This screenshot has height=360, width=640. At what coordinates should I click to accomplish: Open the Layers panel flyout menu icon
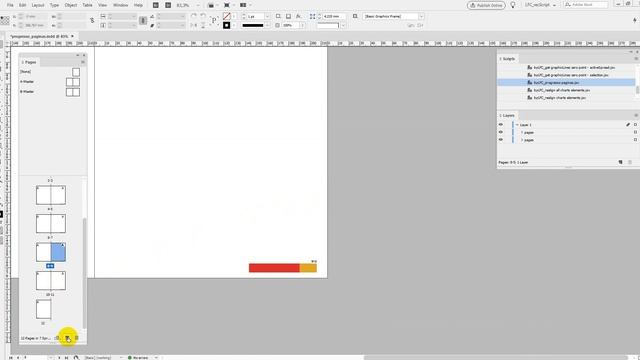636,116
